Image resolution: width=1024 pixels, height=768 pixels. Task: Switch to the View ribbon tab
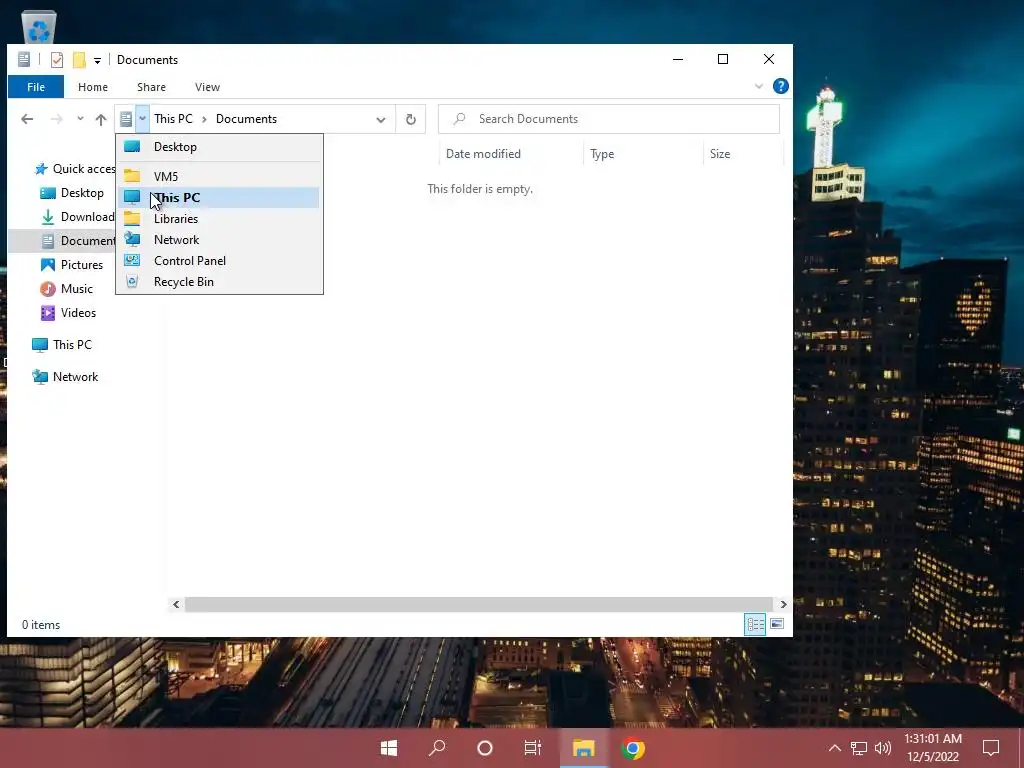point(207,87)
